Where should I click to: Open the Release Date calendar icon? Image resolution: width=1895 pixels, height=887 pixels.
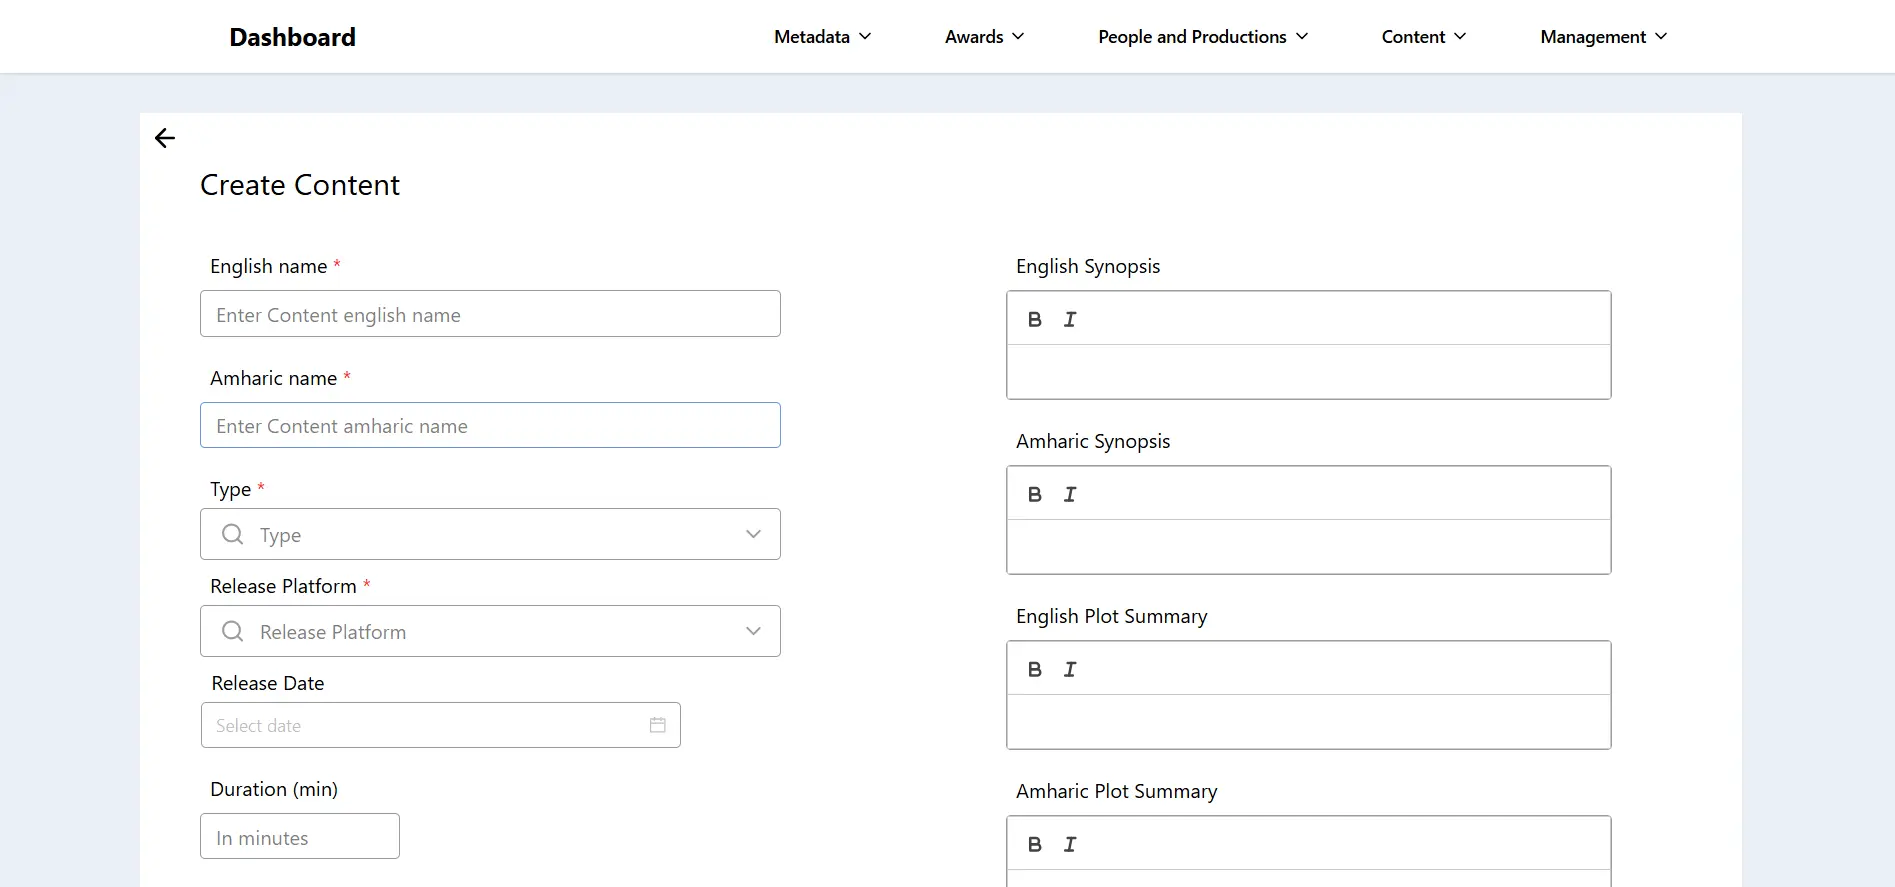pos(657,725)
